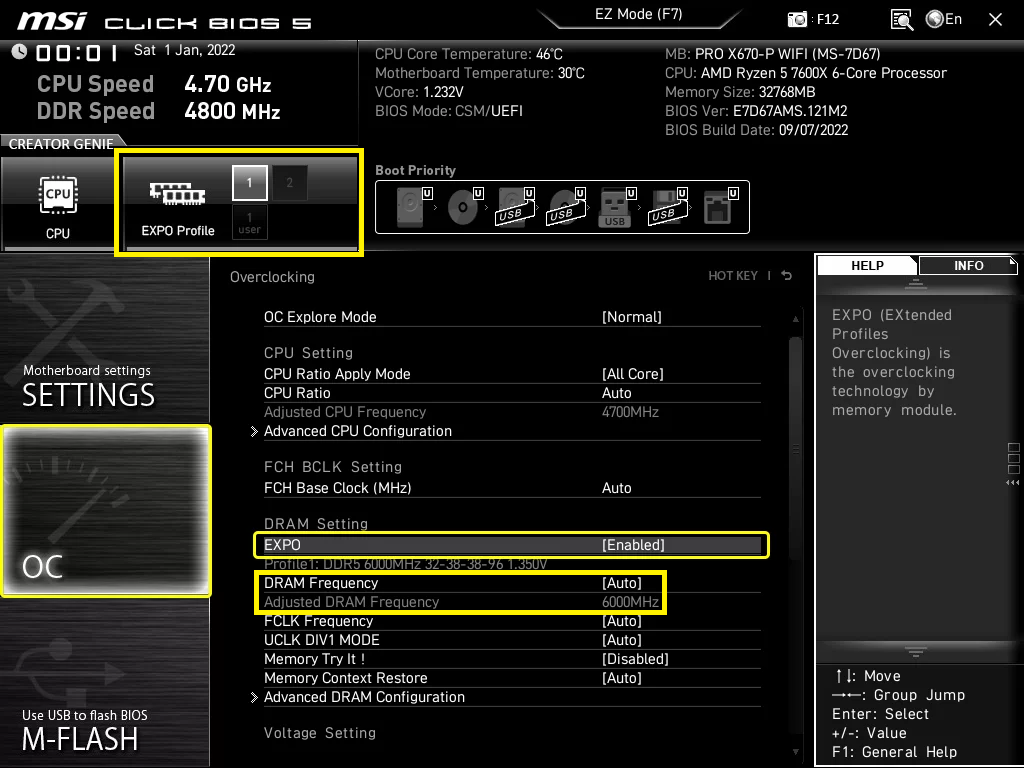Switch to the INFO tab
The width and height of the screenshot is (1024, 768).
pos(967,265)
